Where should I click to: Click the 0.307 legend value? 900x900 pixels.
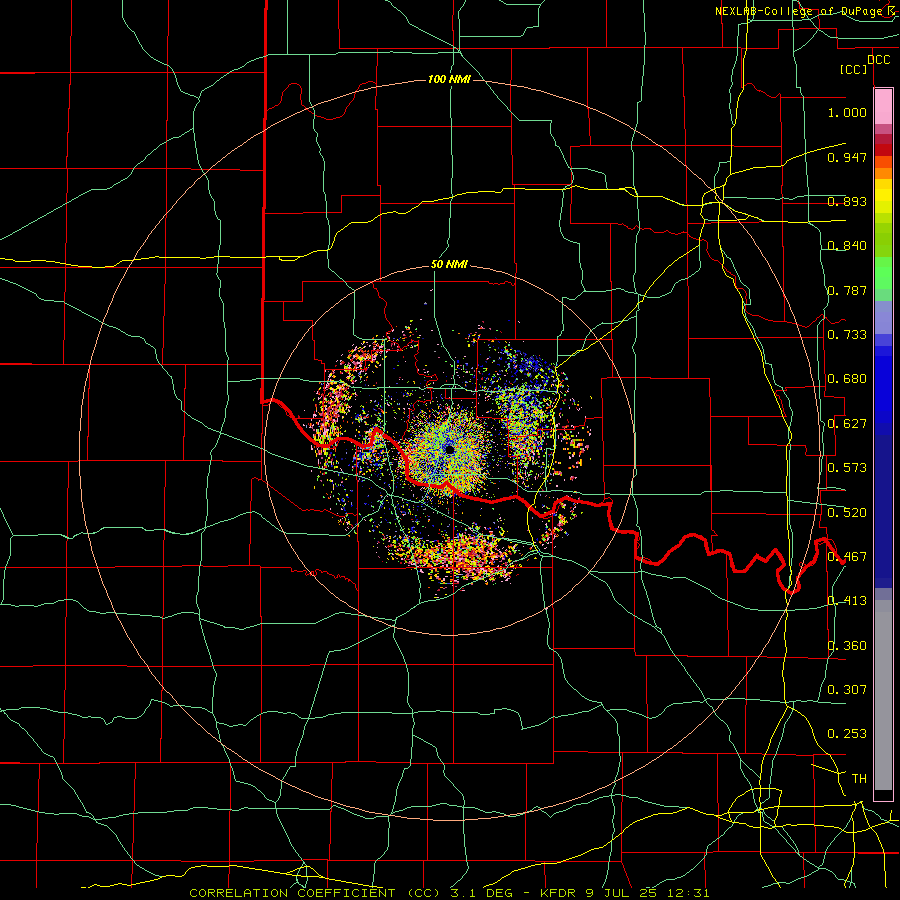[847, 690]
